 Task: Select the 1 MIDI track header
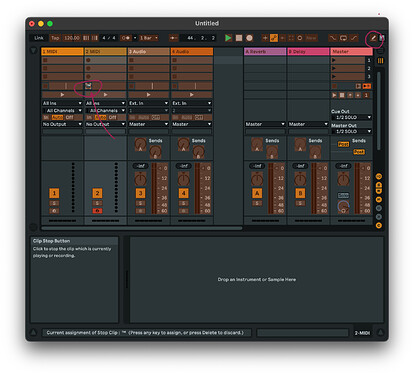tap(62, 52)
